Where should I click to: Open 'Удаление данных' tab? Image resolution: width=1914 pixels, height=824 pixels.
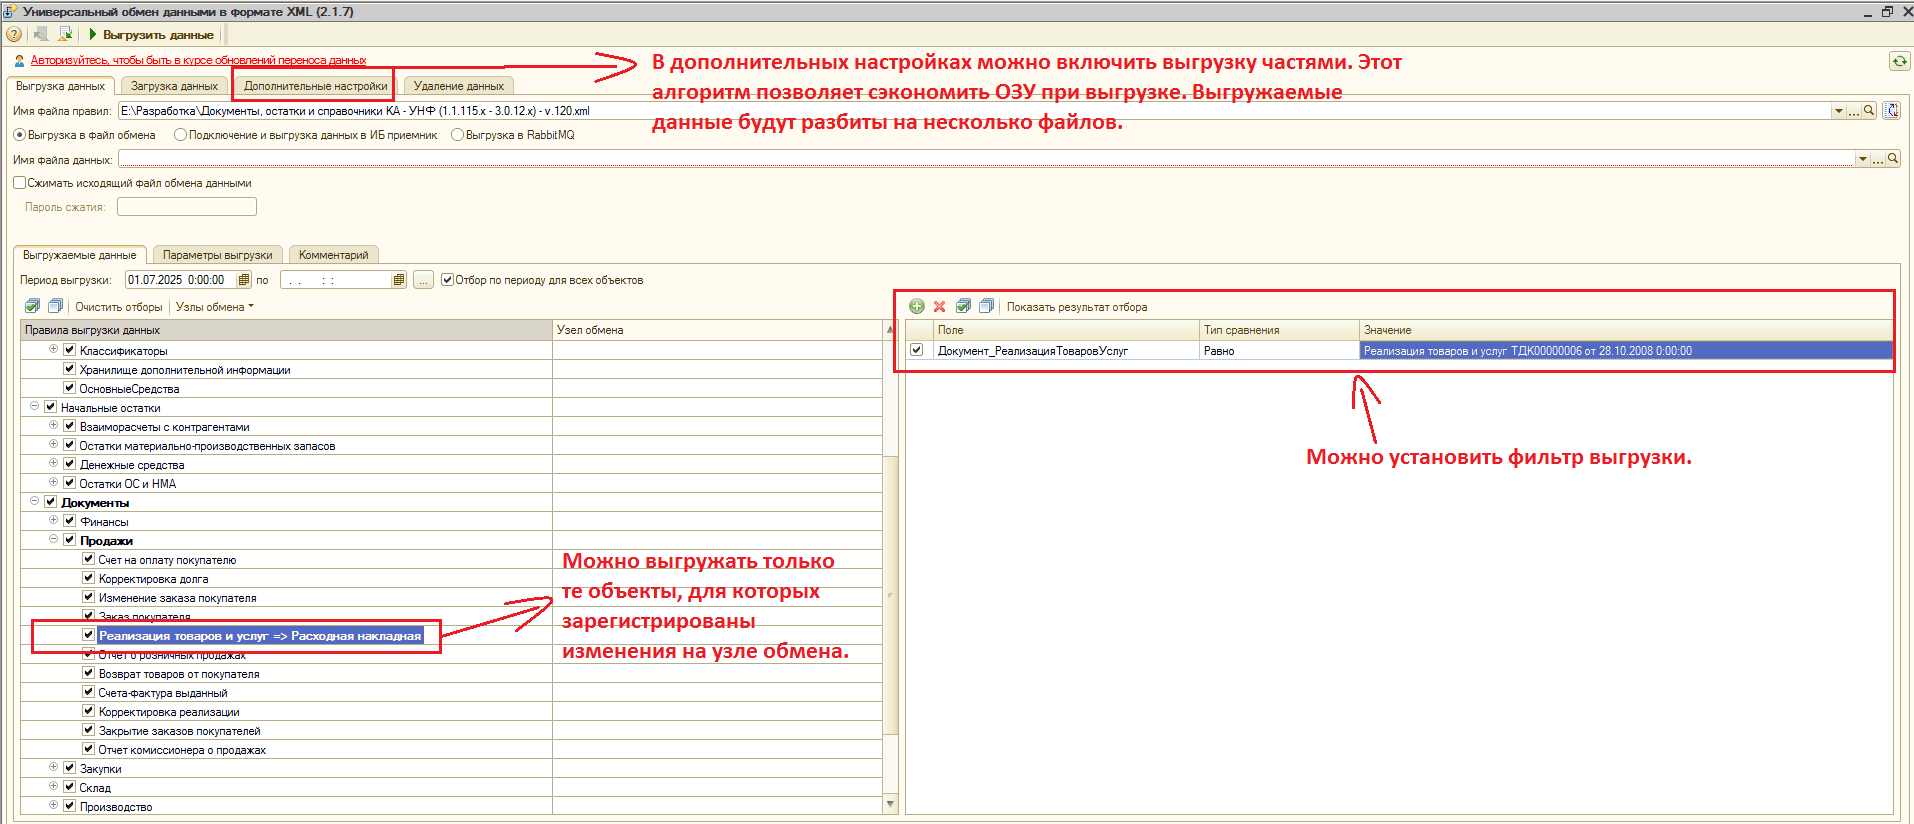tap(459, 86)
